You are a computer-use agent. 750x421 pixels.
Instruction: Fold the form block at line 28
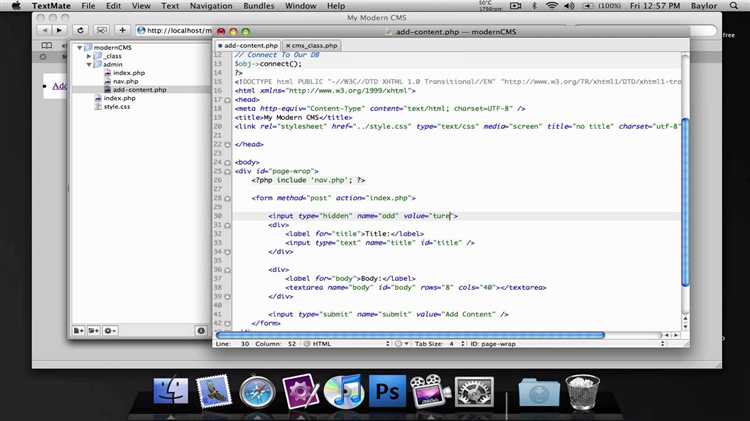click(x=228, y=198)
